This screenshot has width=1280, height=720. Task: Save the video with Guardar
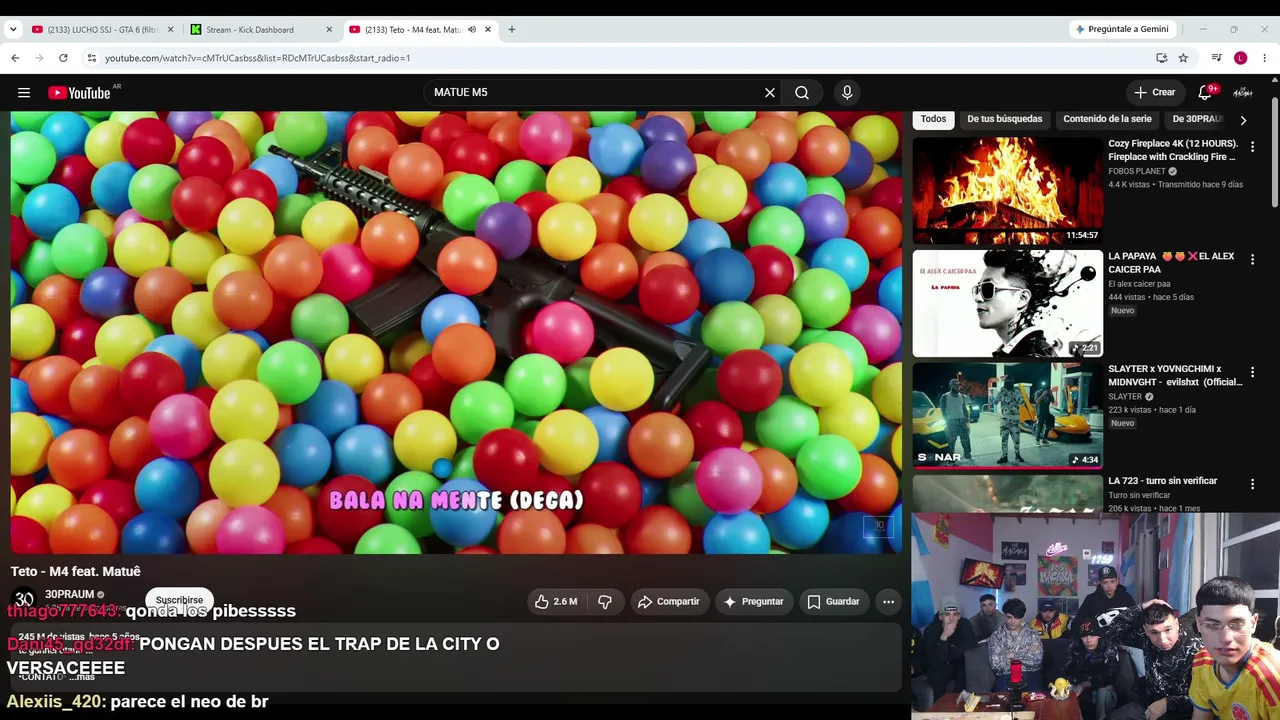point(833,602)
